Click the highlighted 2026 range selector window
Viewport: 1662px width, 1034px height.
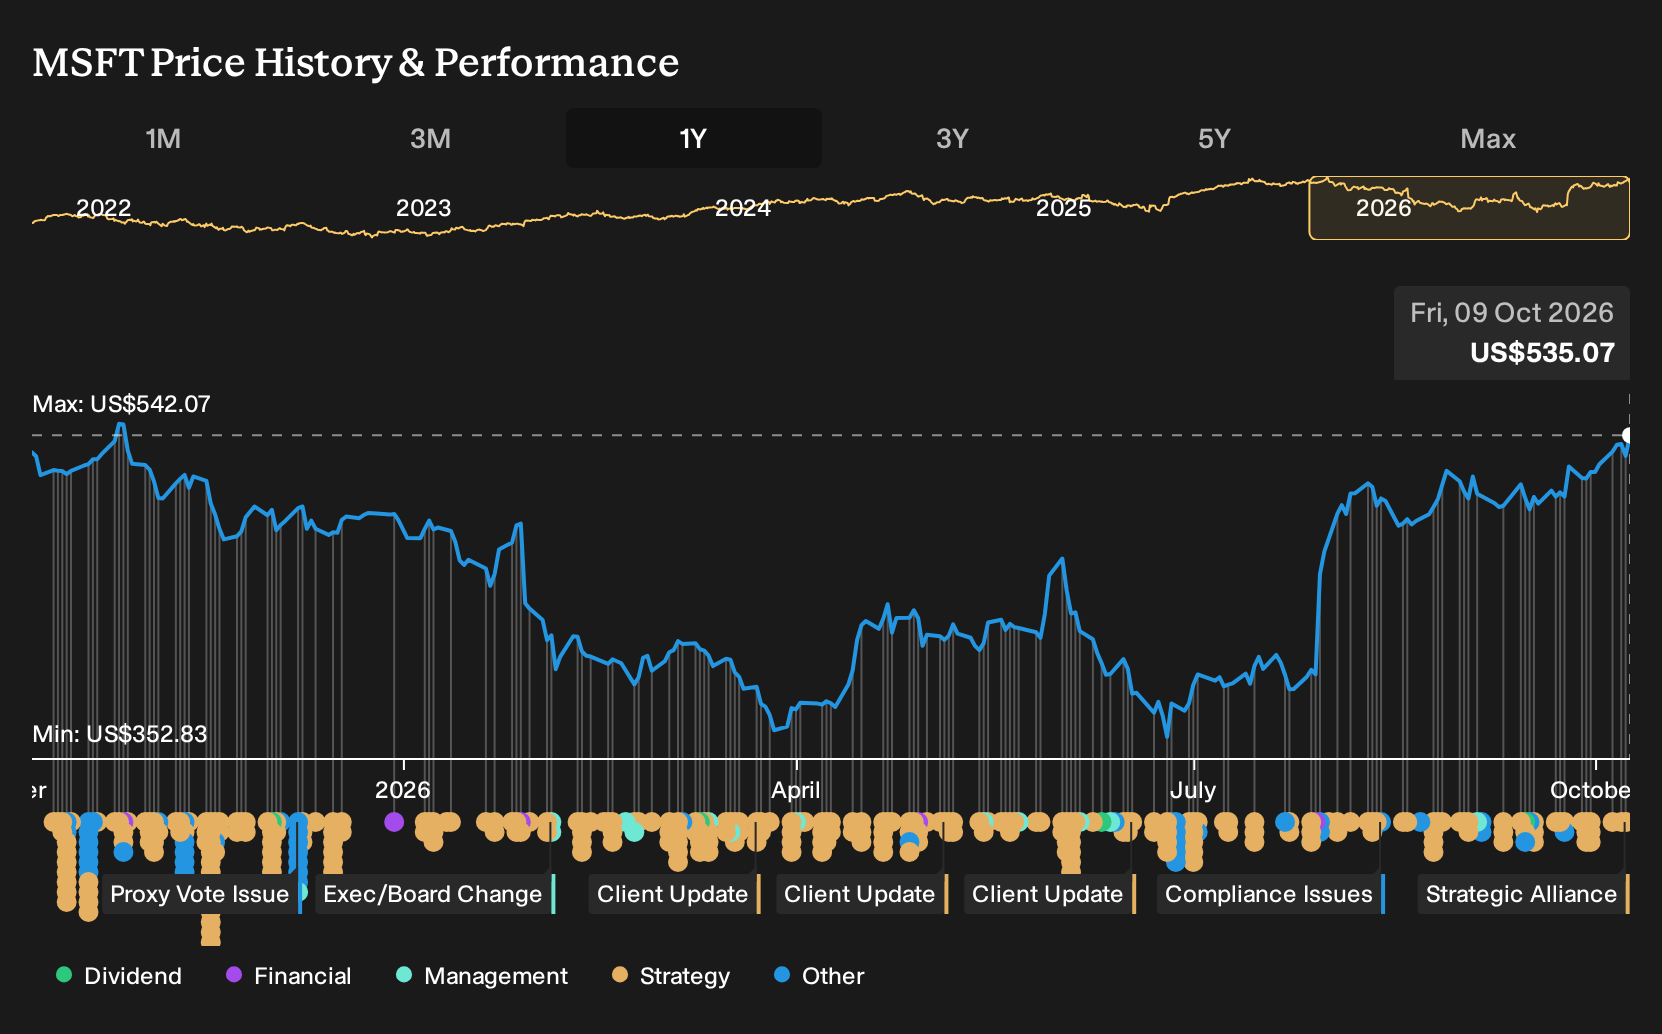point(1469,208)
